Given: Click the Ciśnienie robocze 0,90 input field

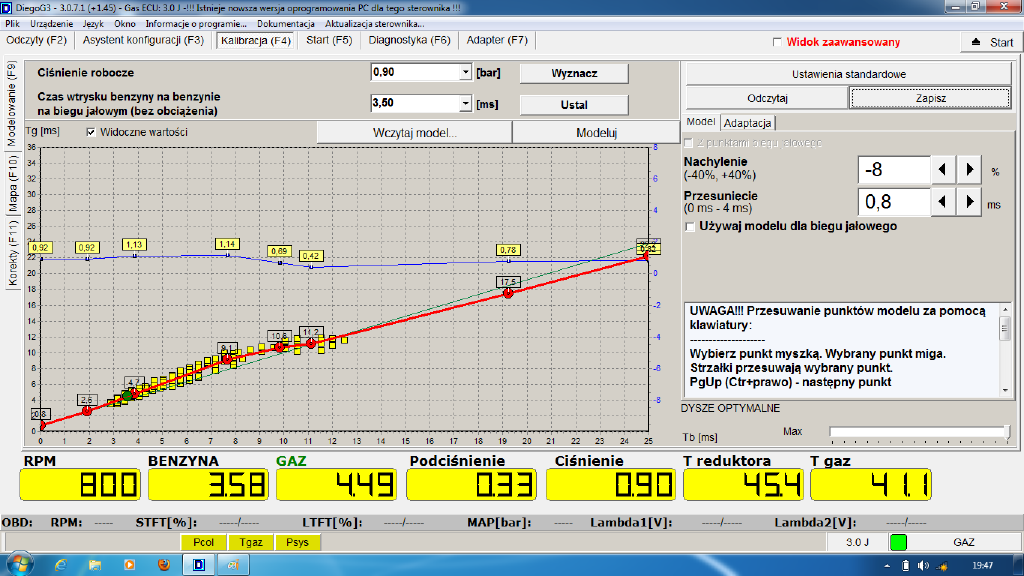Looking at the screenshot, I should (415, 72).
